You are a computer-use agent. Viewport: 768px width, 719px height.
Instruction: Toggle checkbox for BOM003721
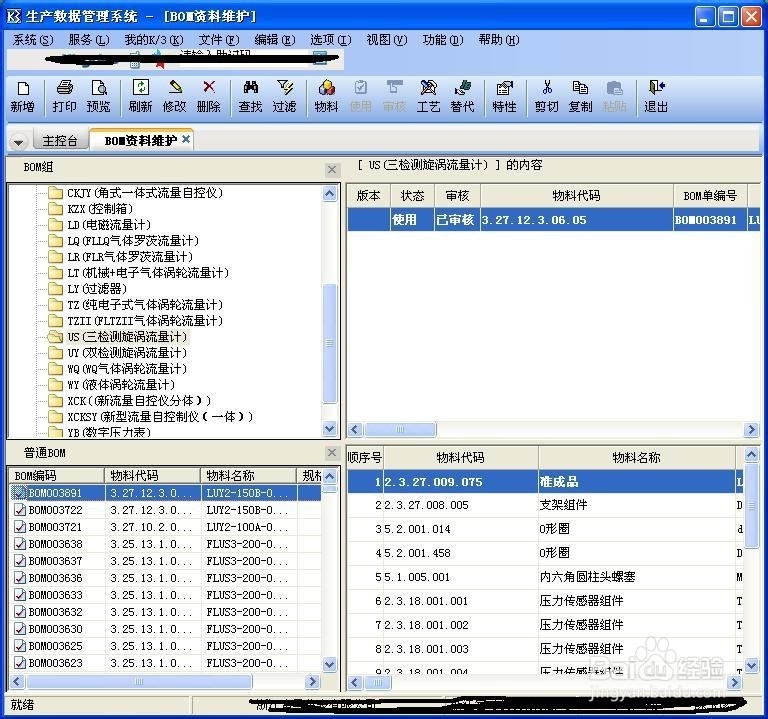pos(20,527)
